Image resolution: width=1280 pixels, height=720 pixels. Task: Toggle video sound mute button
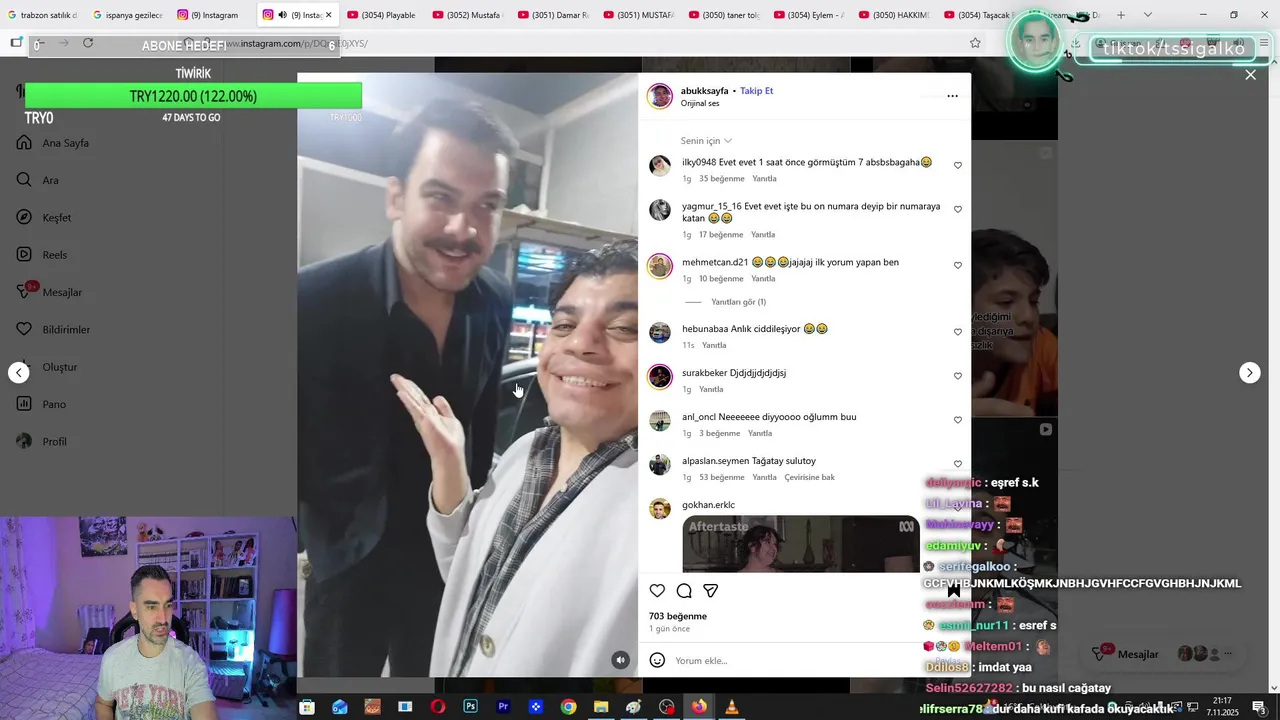pos(621,659)
